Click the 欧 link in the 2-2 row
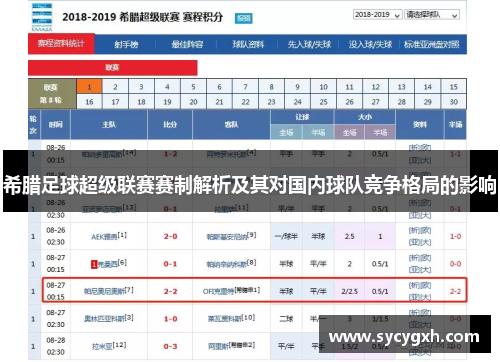The height and width of the screenshot is (362, 500). tap(426, 285)
